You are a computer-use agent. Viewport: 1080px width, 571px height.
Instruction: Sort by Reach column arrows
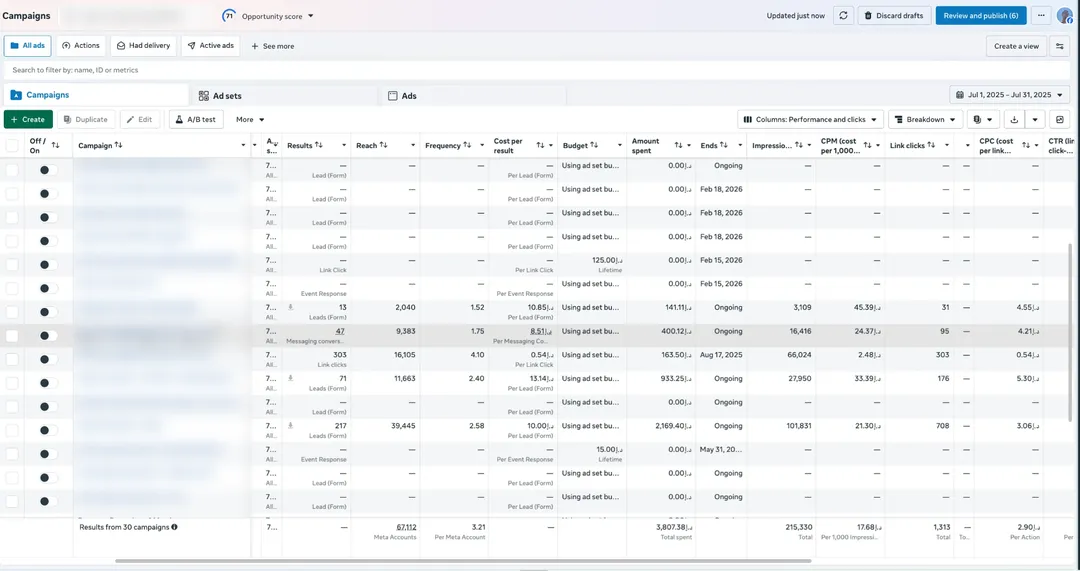point(384,145)
